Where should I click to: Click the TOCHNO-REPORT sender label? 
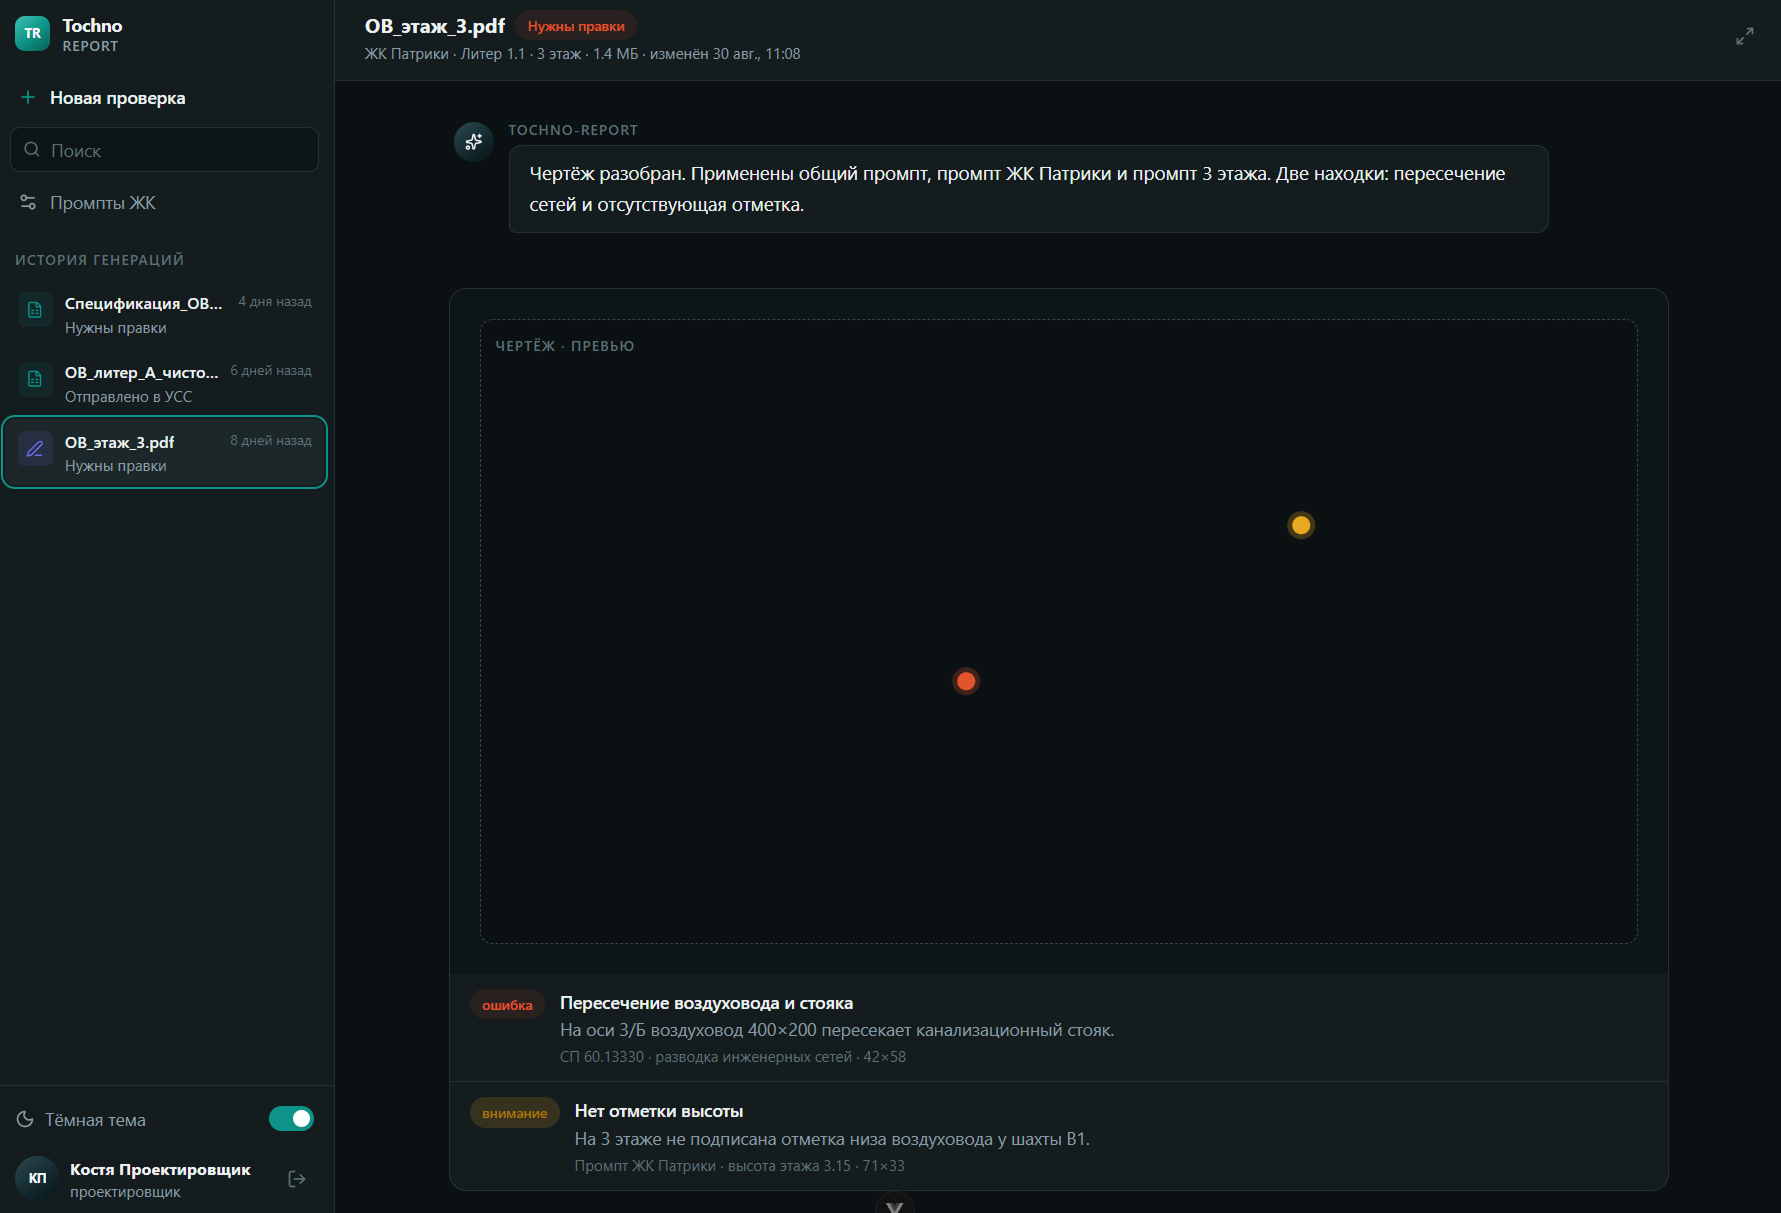pos(573,130)
